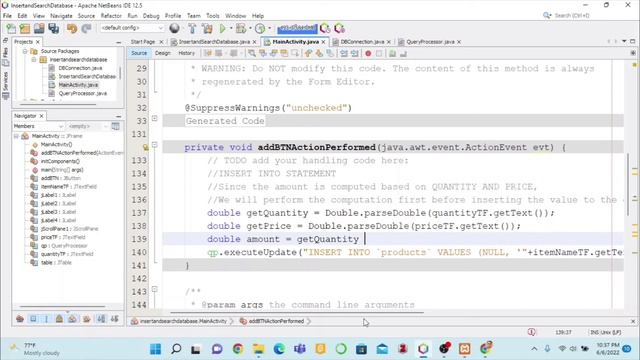This screenshot has height=360, width=640.
Task: Switch to the Start Page tab
Action: pos(143,42)
